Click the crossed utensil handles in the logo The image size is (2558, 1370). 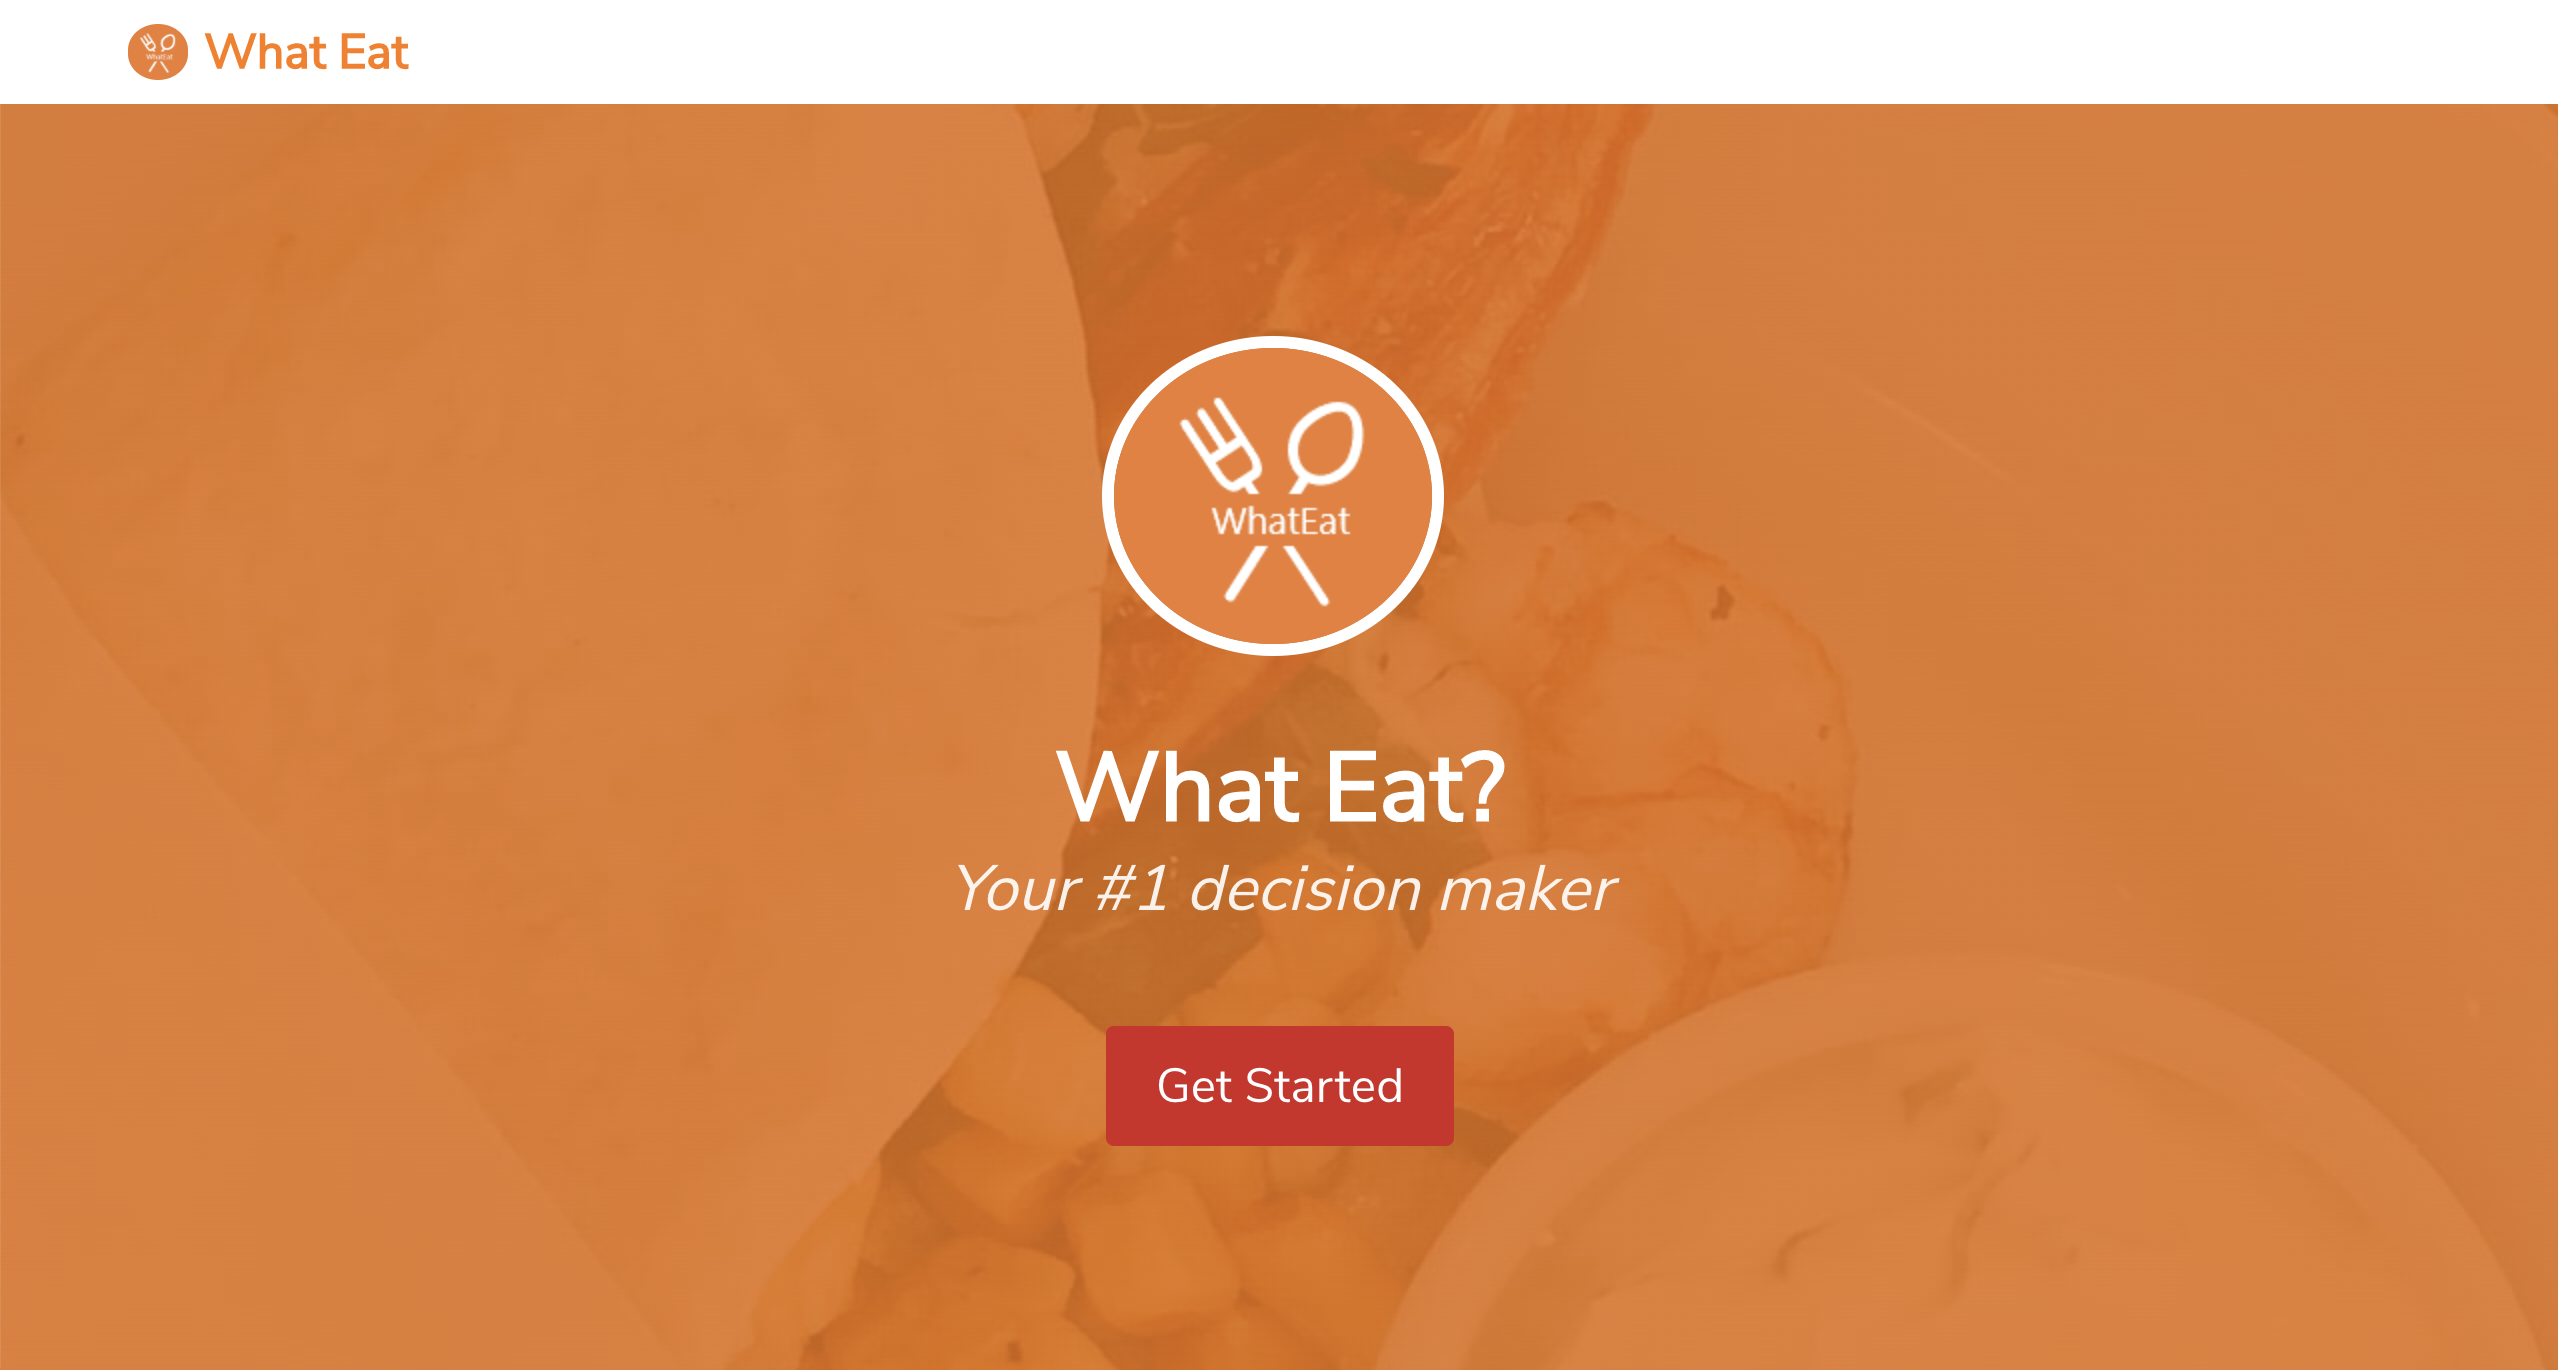[x=1277, y=574]
